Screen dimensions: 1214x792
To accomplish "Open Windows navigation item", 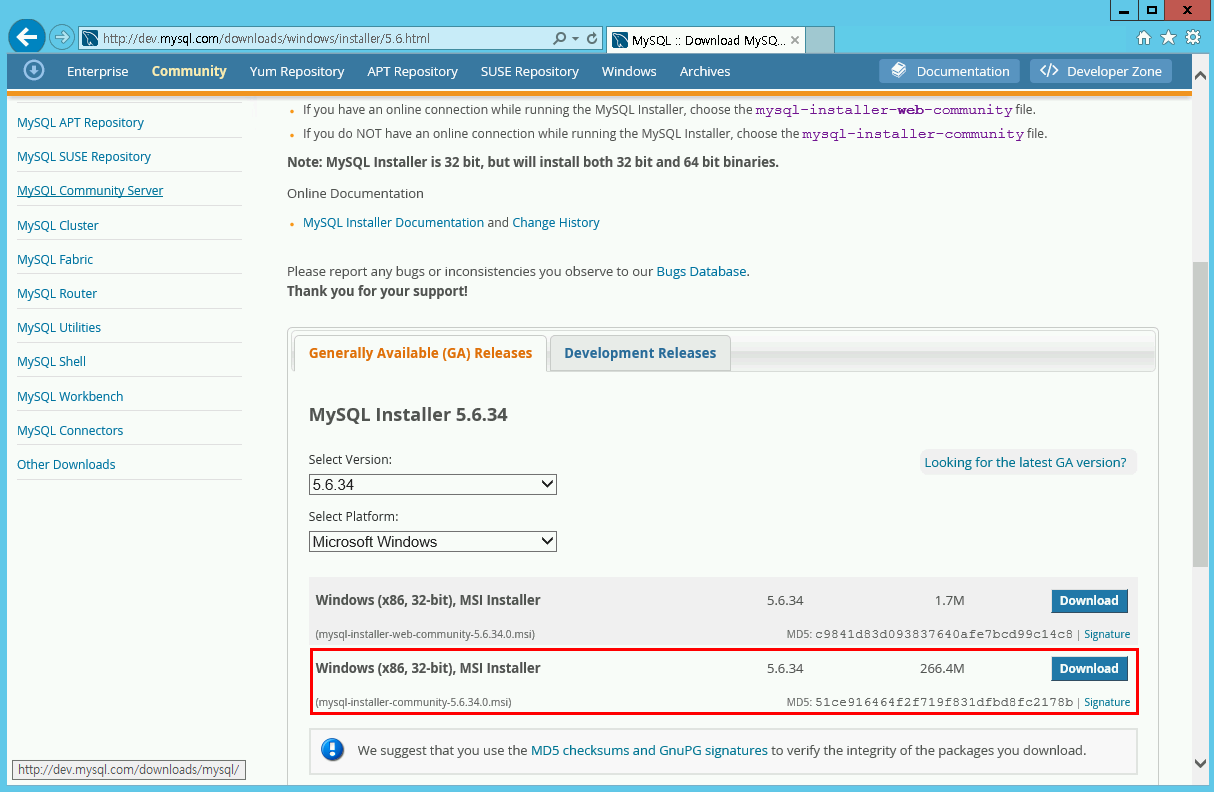I will click(x=629, y=71).
